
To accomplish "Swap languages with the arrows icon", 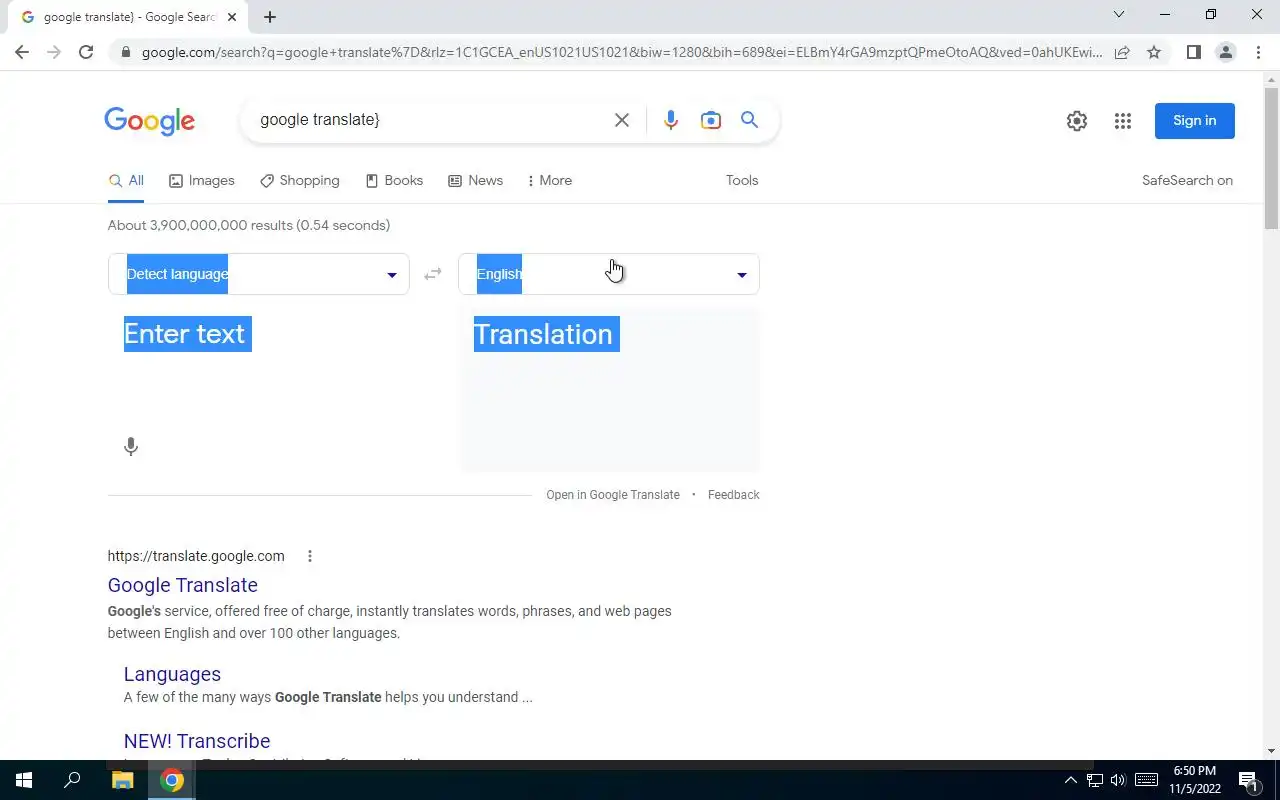I will click(433, 274).
